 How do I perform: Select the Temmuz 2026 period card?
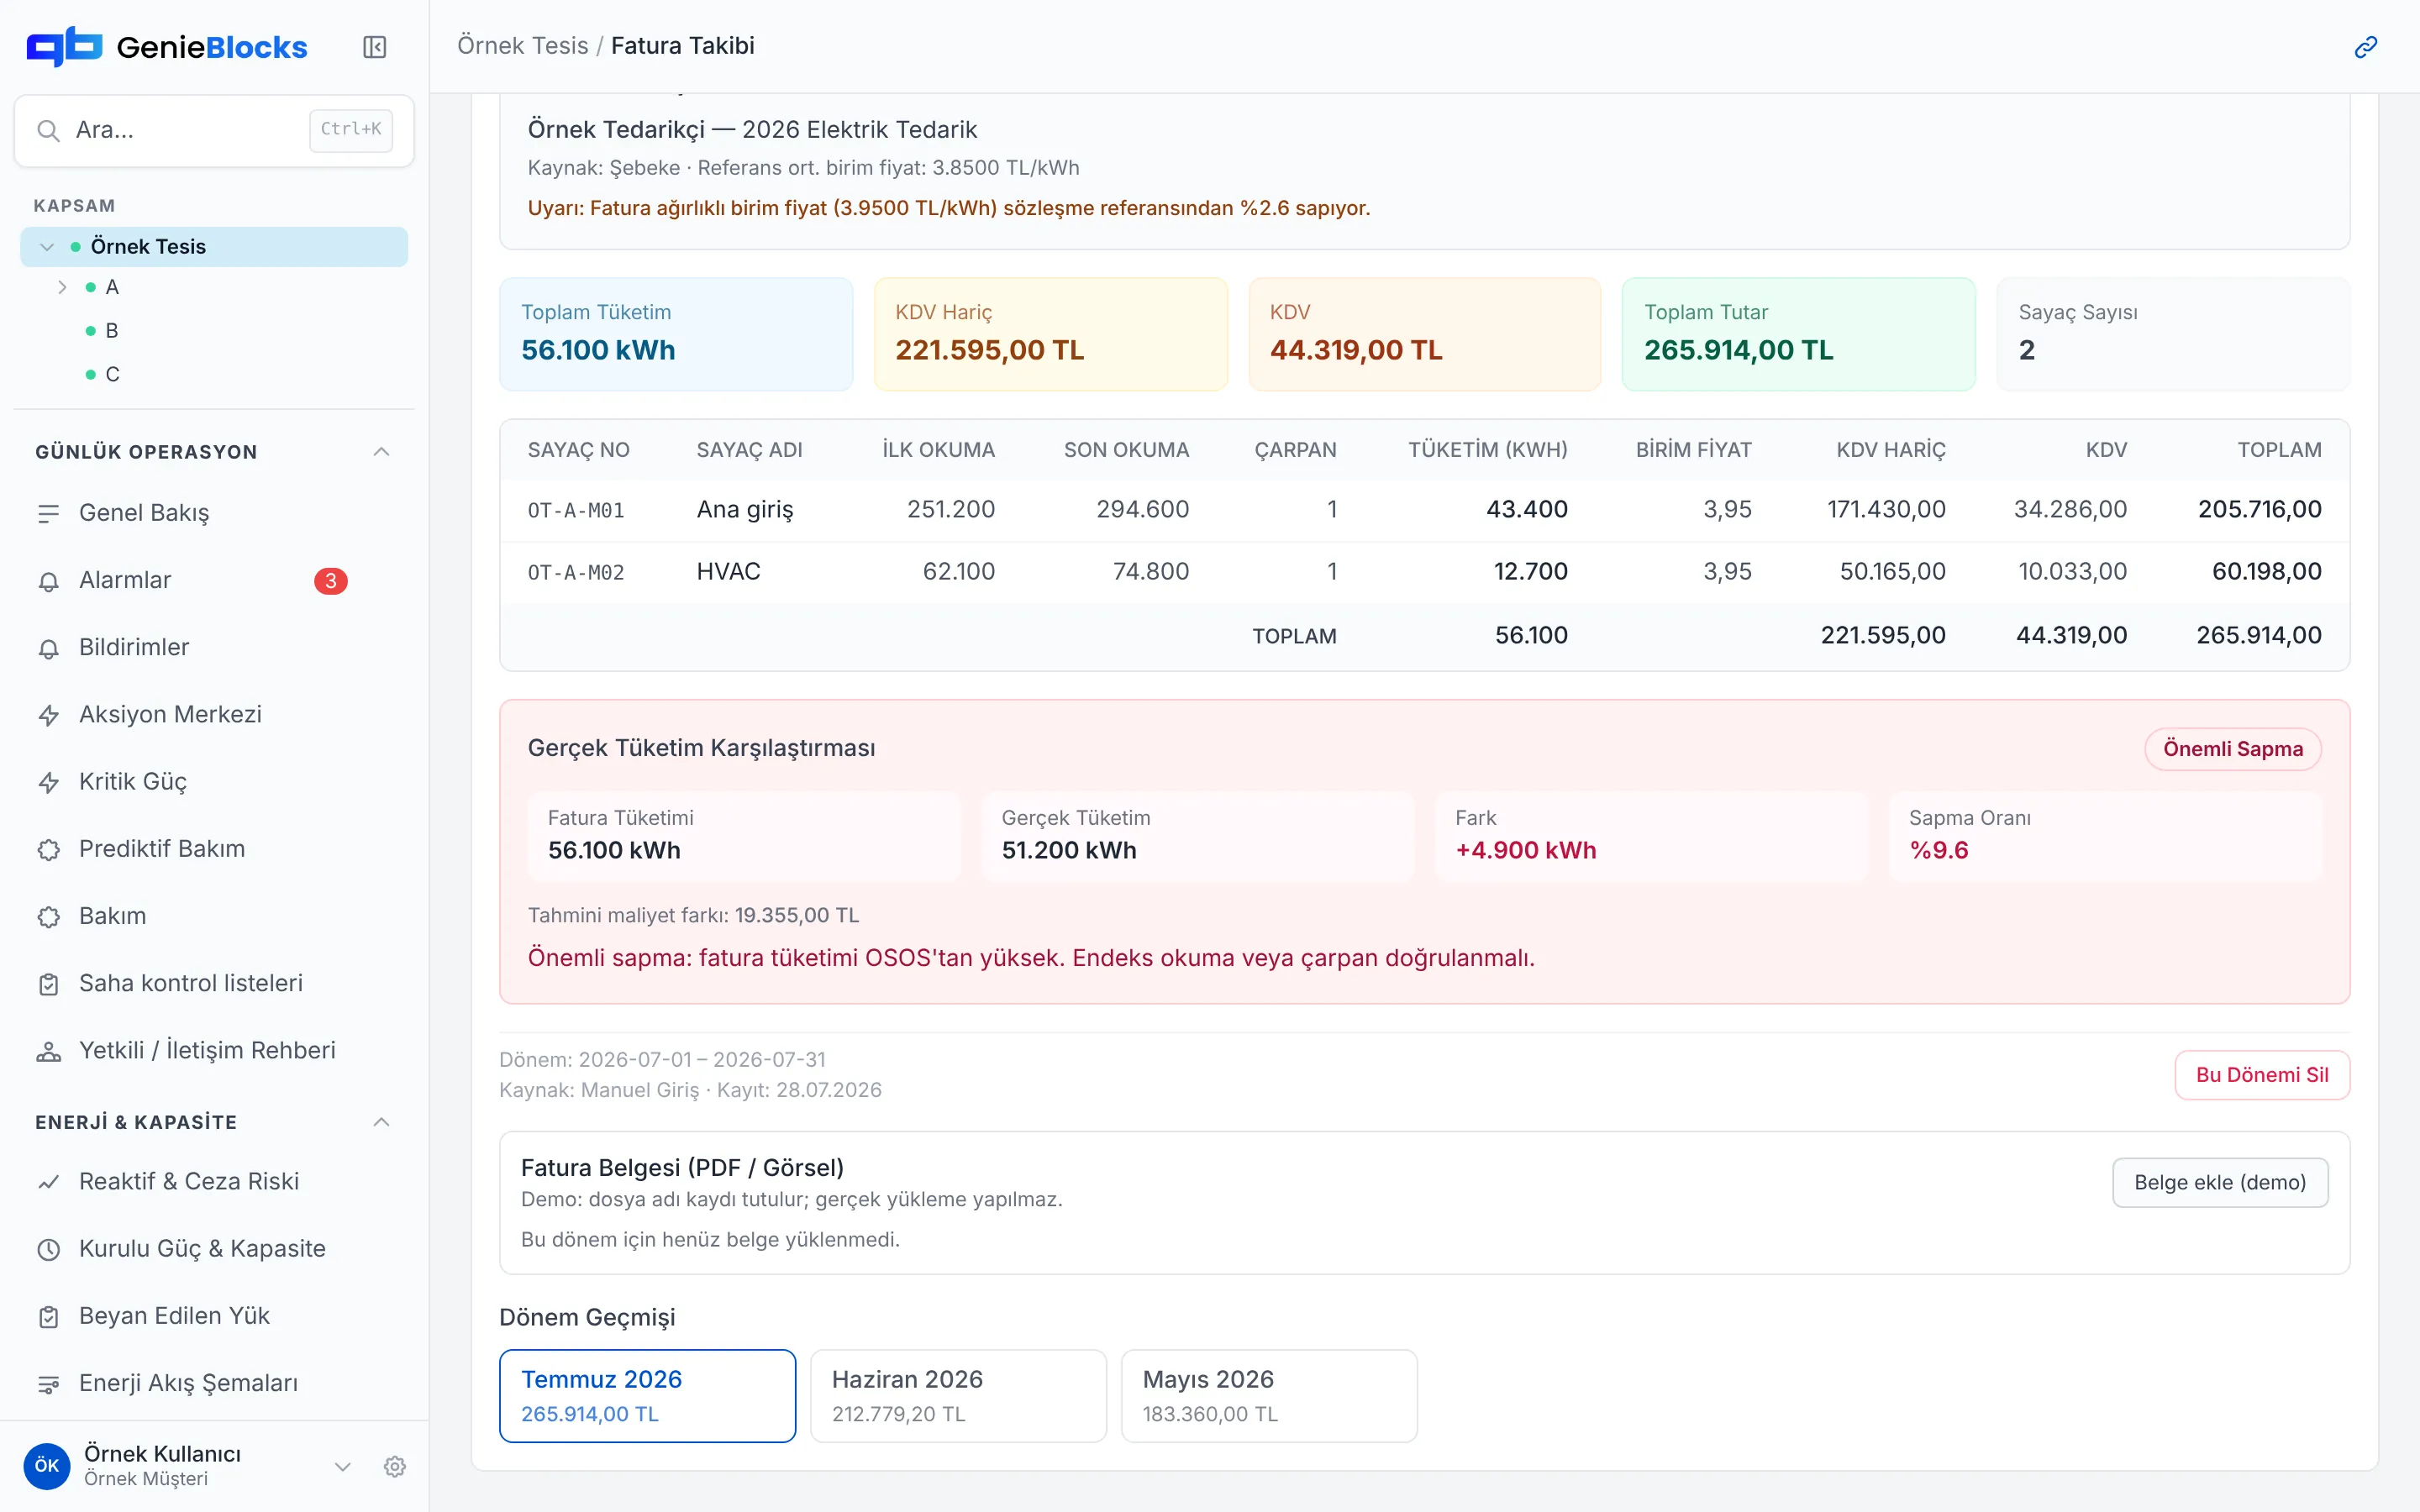(x=647, y=1395)
